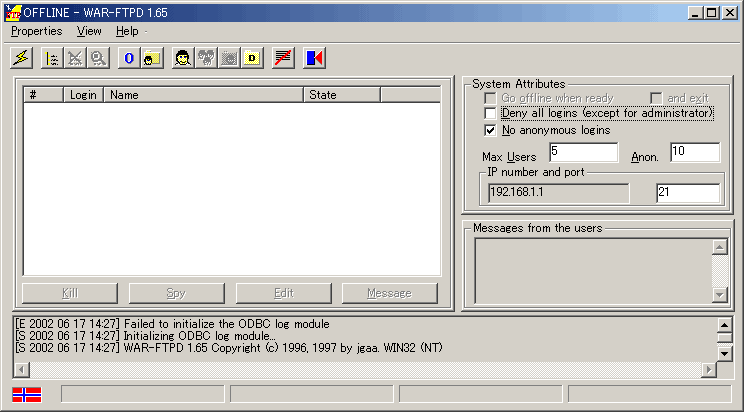Click the user list toolbar icon
Image resolution: width=744 pixels, height=412 pixels.
52,58
